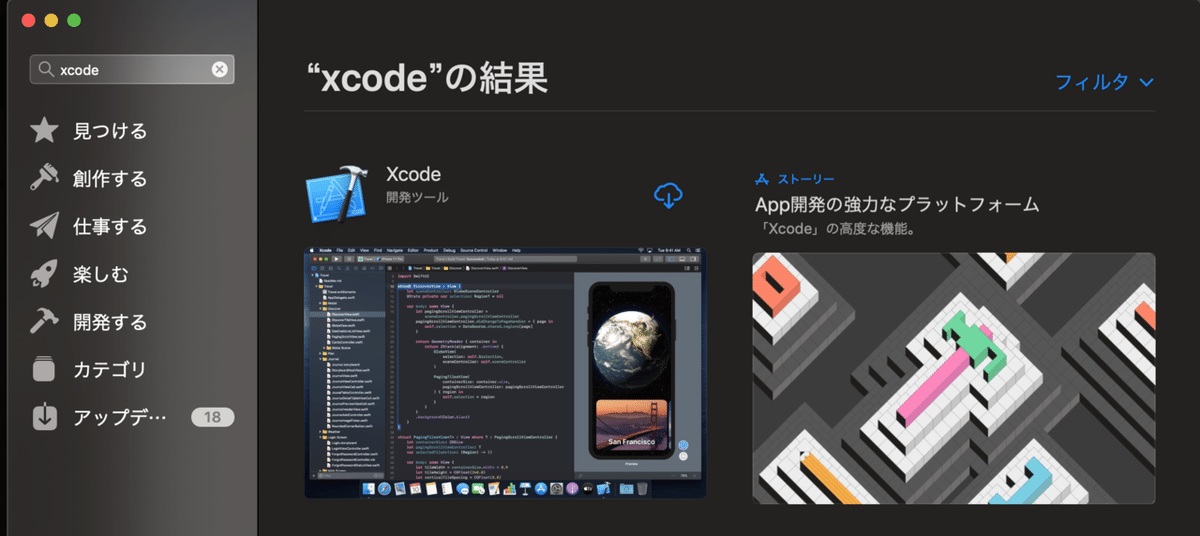
Task: Click the paper plane icon for 仕事する
Action: 44,227
